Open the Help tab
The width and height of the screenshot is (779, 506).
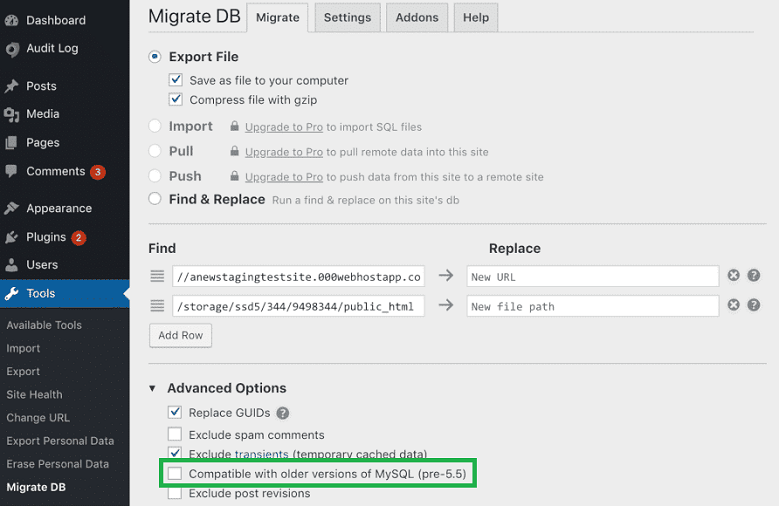(476, 17)
